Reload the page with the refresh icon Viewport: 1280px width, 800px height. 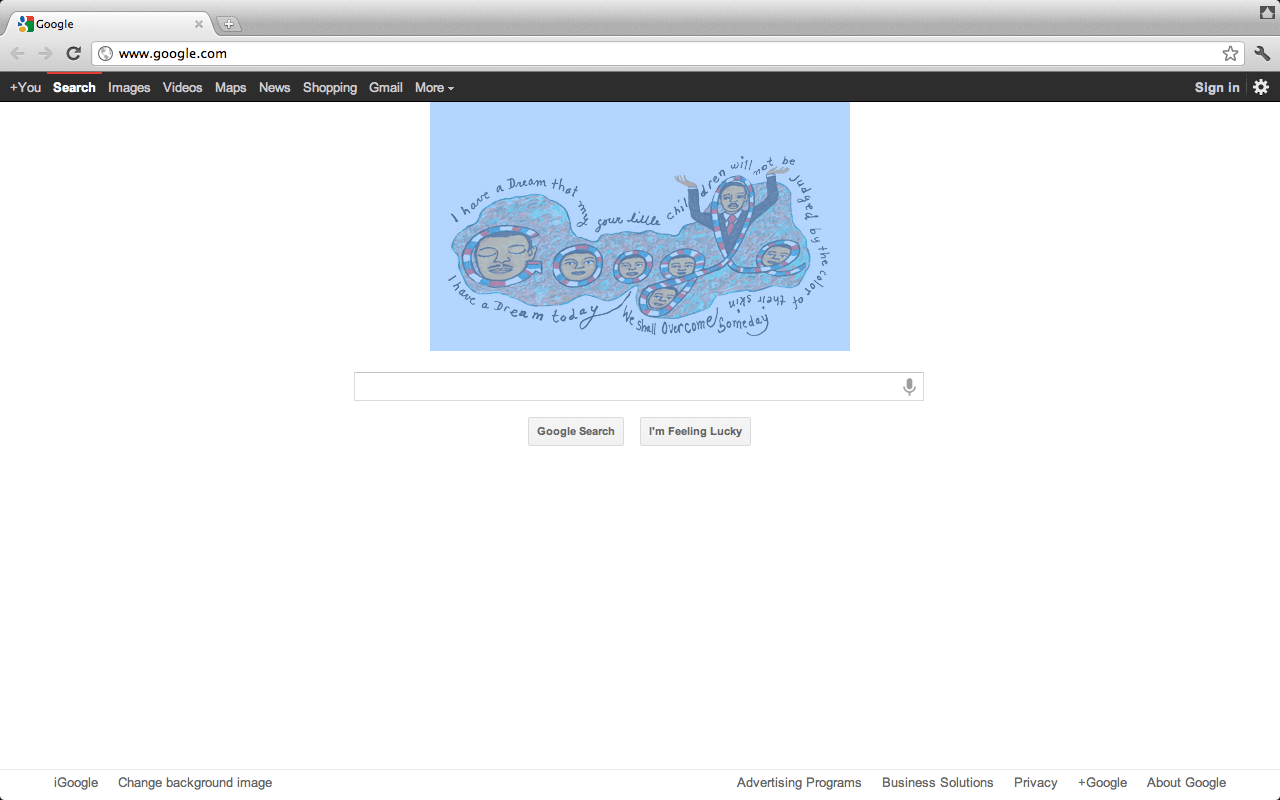coord(73,54)
